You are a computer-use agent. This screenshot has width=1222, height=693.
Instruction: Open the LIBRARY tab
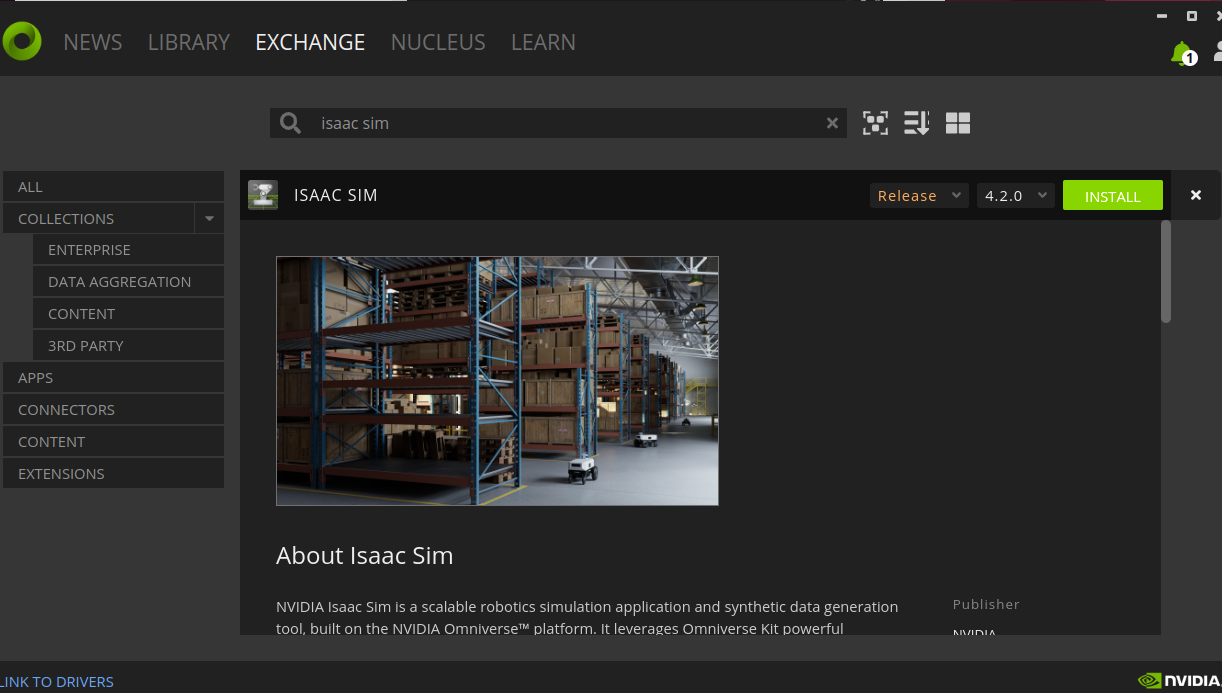pyautogui.click(x=189, y=42)
